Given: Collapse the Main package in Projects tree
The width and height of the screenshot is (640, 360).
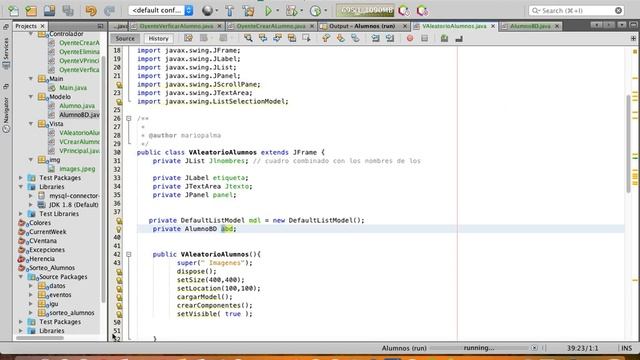Looking at the screenshot, I should click(x=31, y=78).
